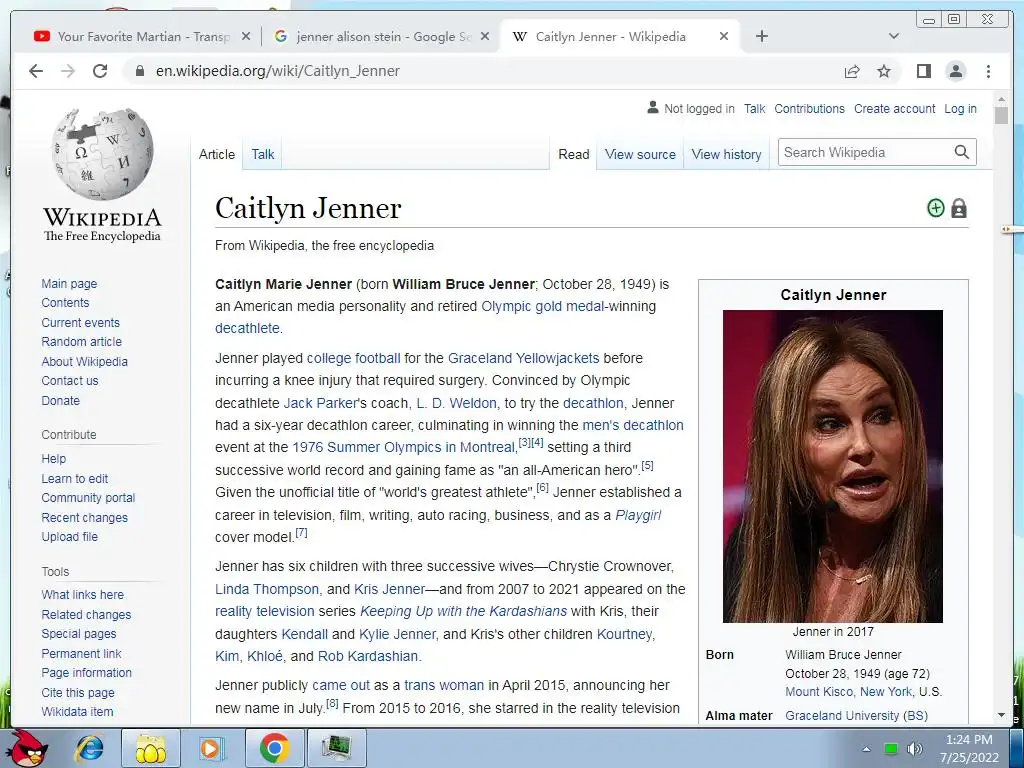
Task: Click the volume speaker tray icon
Action: 915,749
